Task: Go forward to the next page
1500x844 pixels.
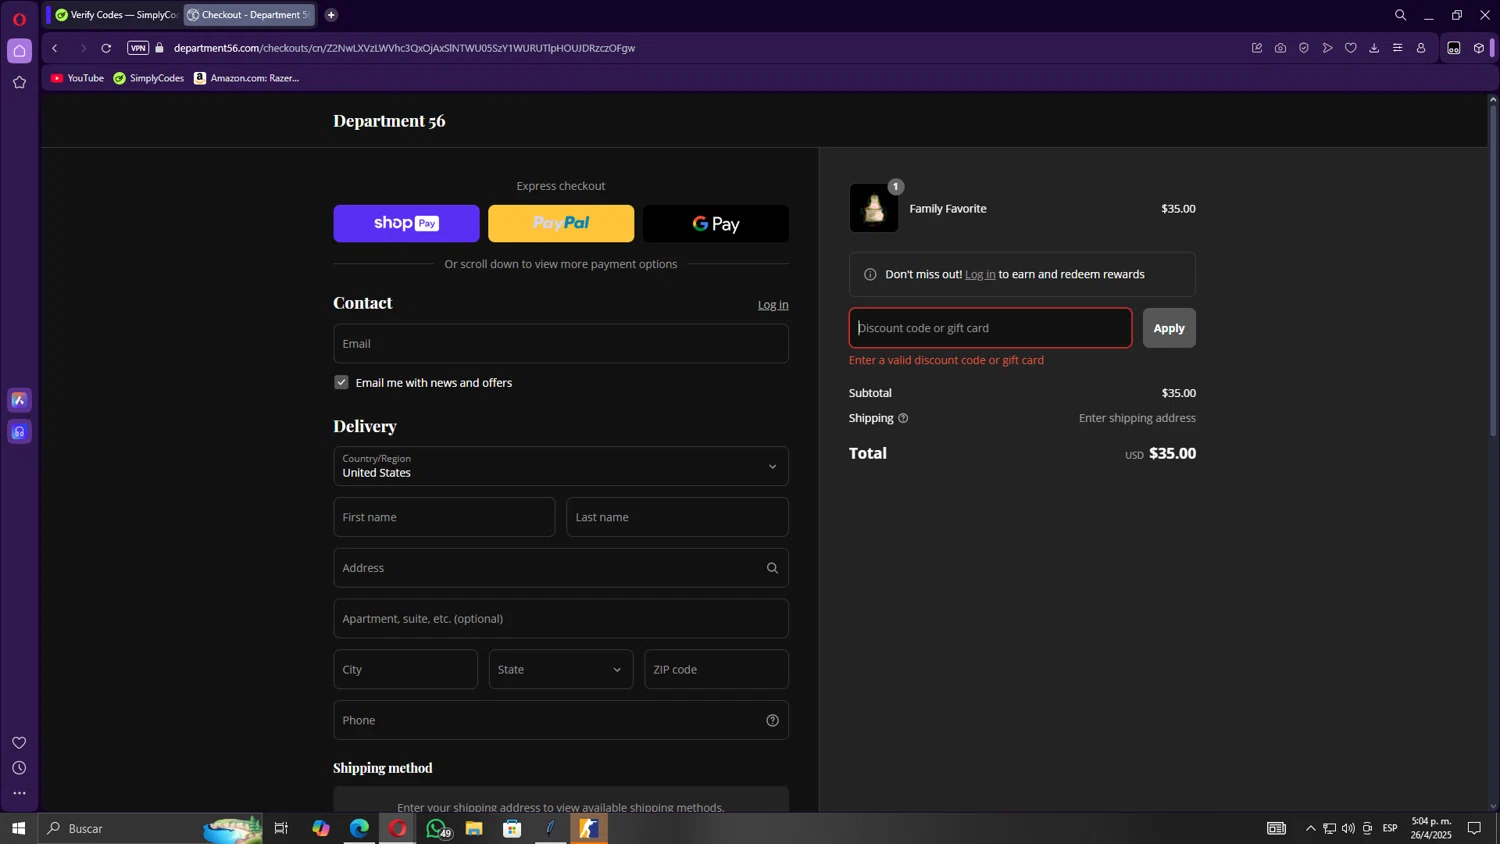Action: [82, 48]
